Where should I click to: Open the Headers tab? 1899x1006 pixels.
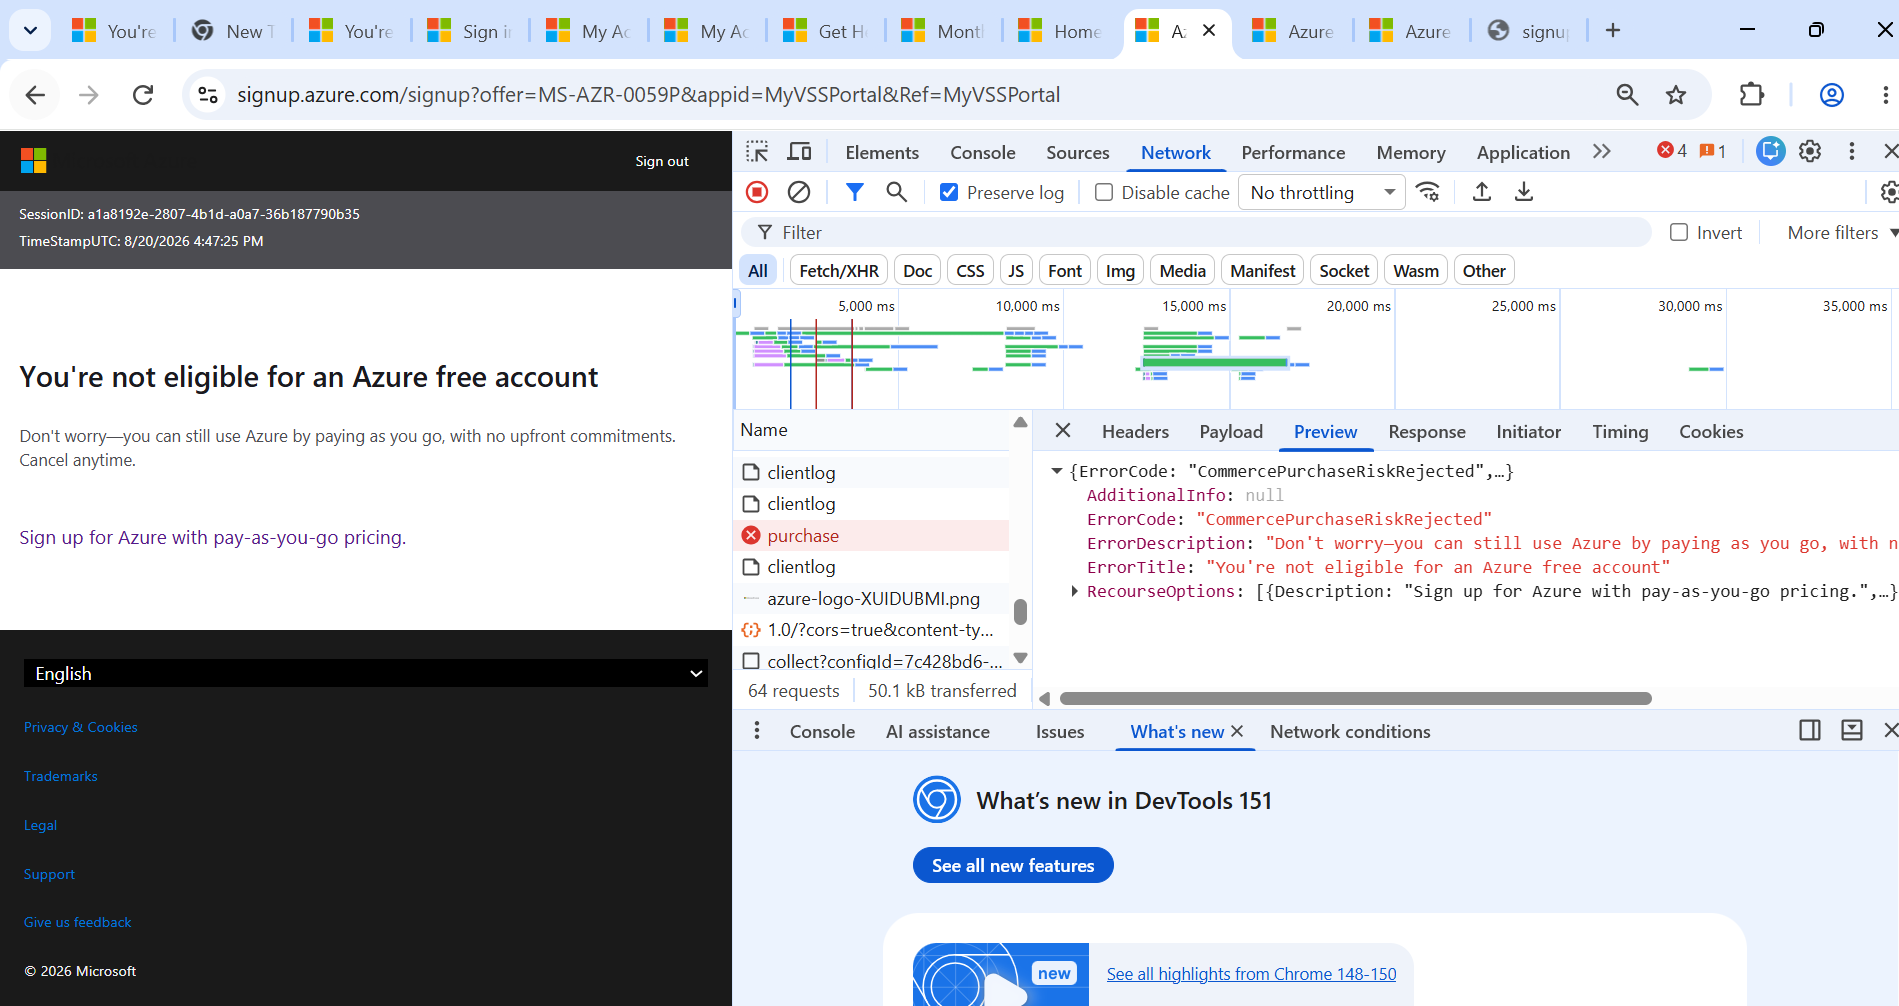[1135, 431]
